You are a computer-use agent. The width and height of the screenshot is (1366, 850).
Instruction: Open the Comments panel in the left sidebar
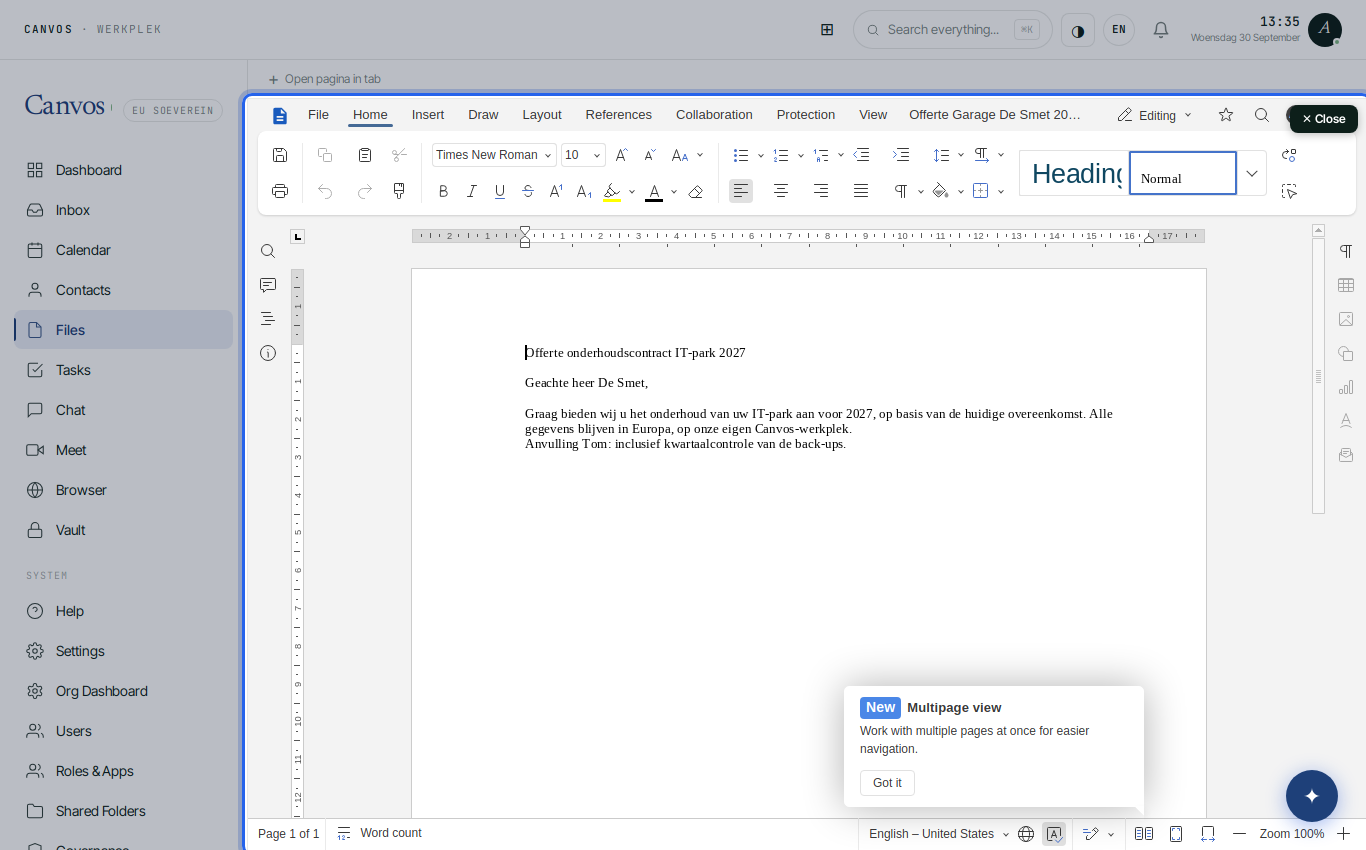click(268, 285)
